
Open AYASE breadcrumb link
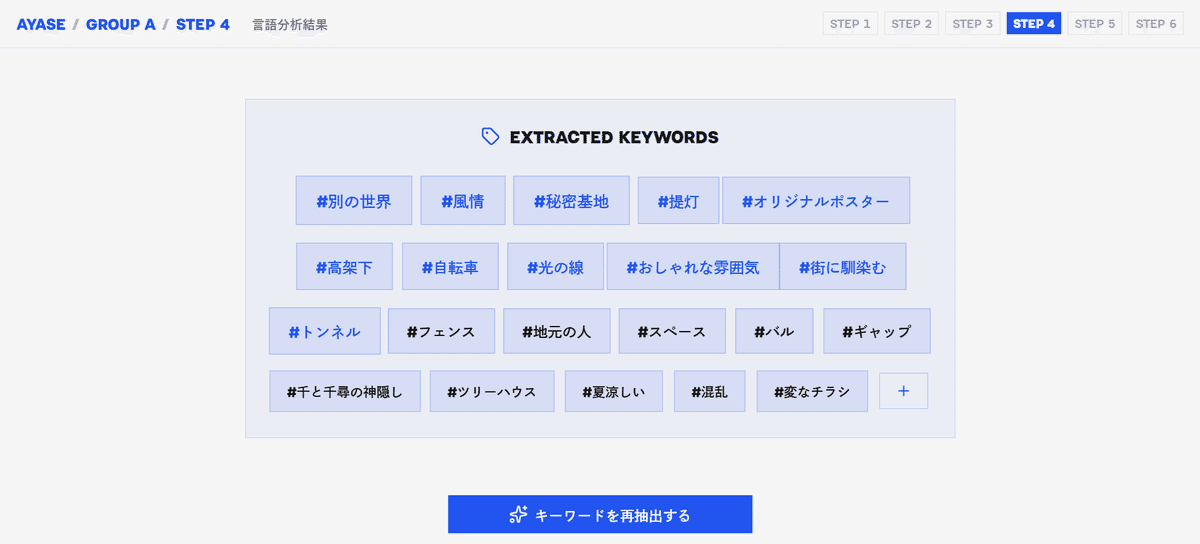41,24
